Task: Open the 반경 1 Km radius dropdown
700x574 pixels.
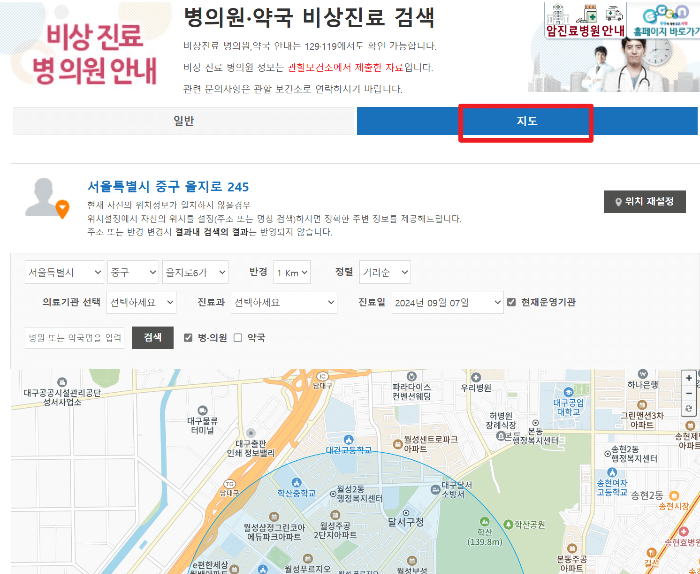Action: (x=292, y=272)
